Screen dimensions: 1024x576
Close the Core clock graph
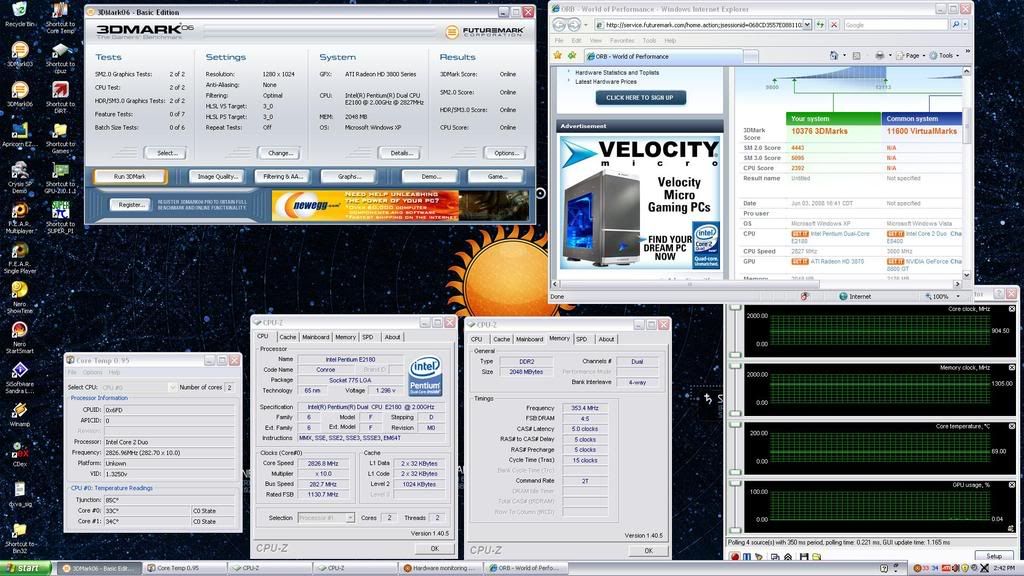[x=1011, y=309]
